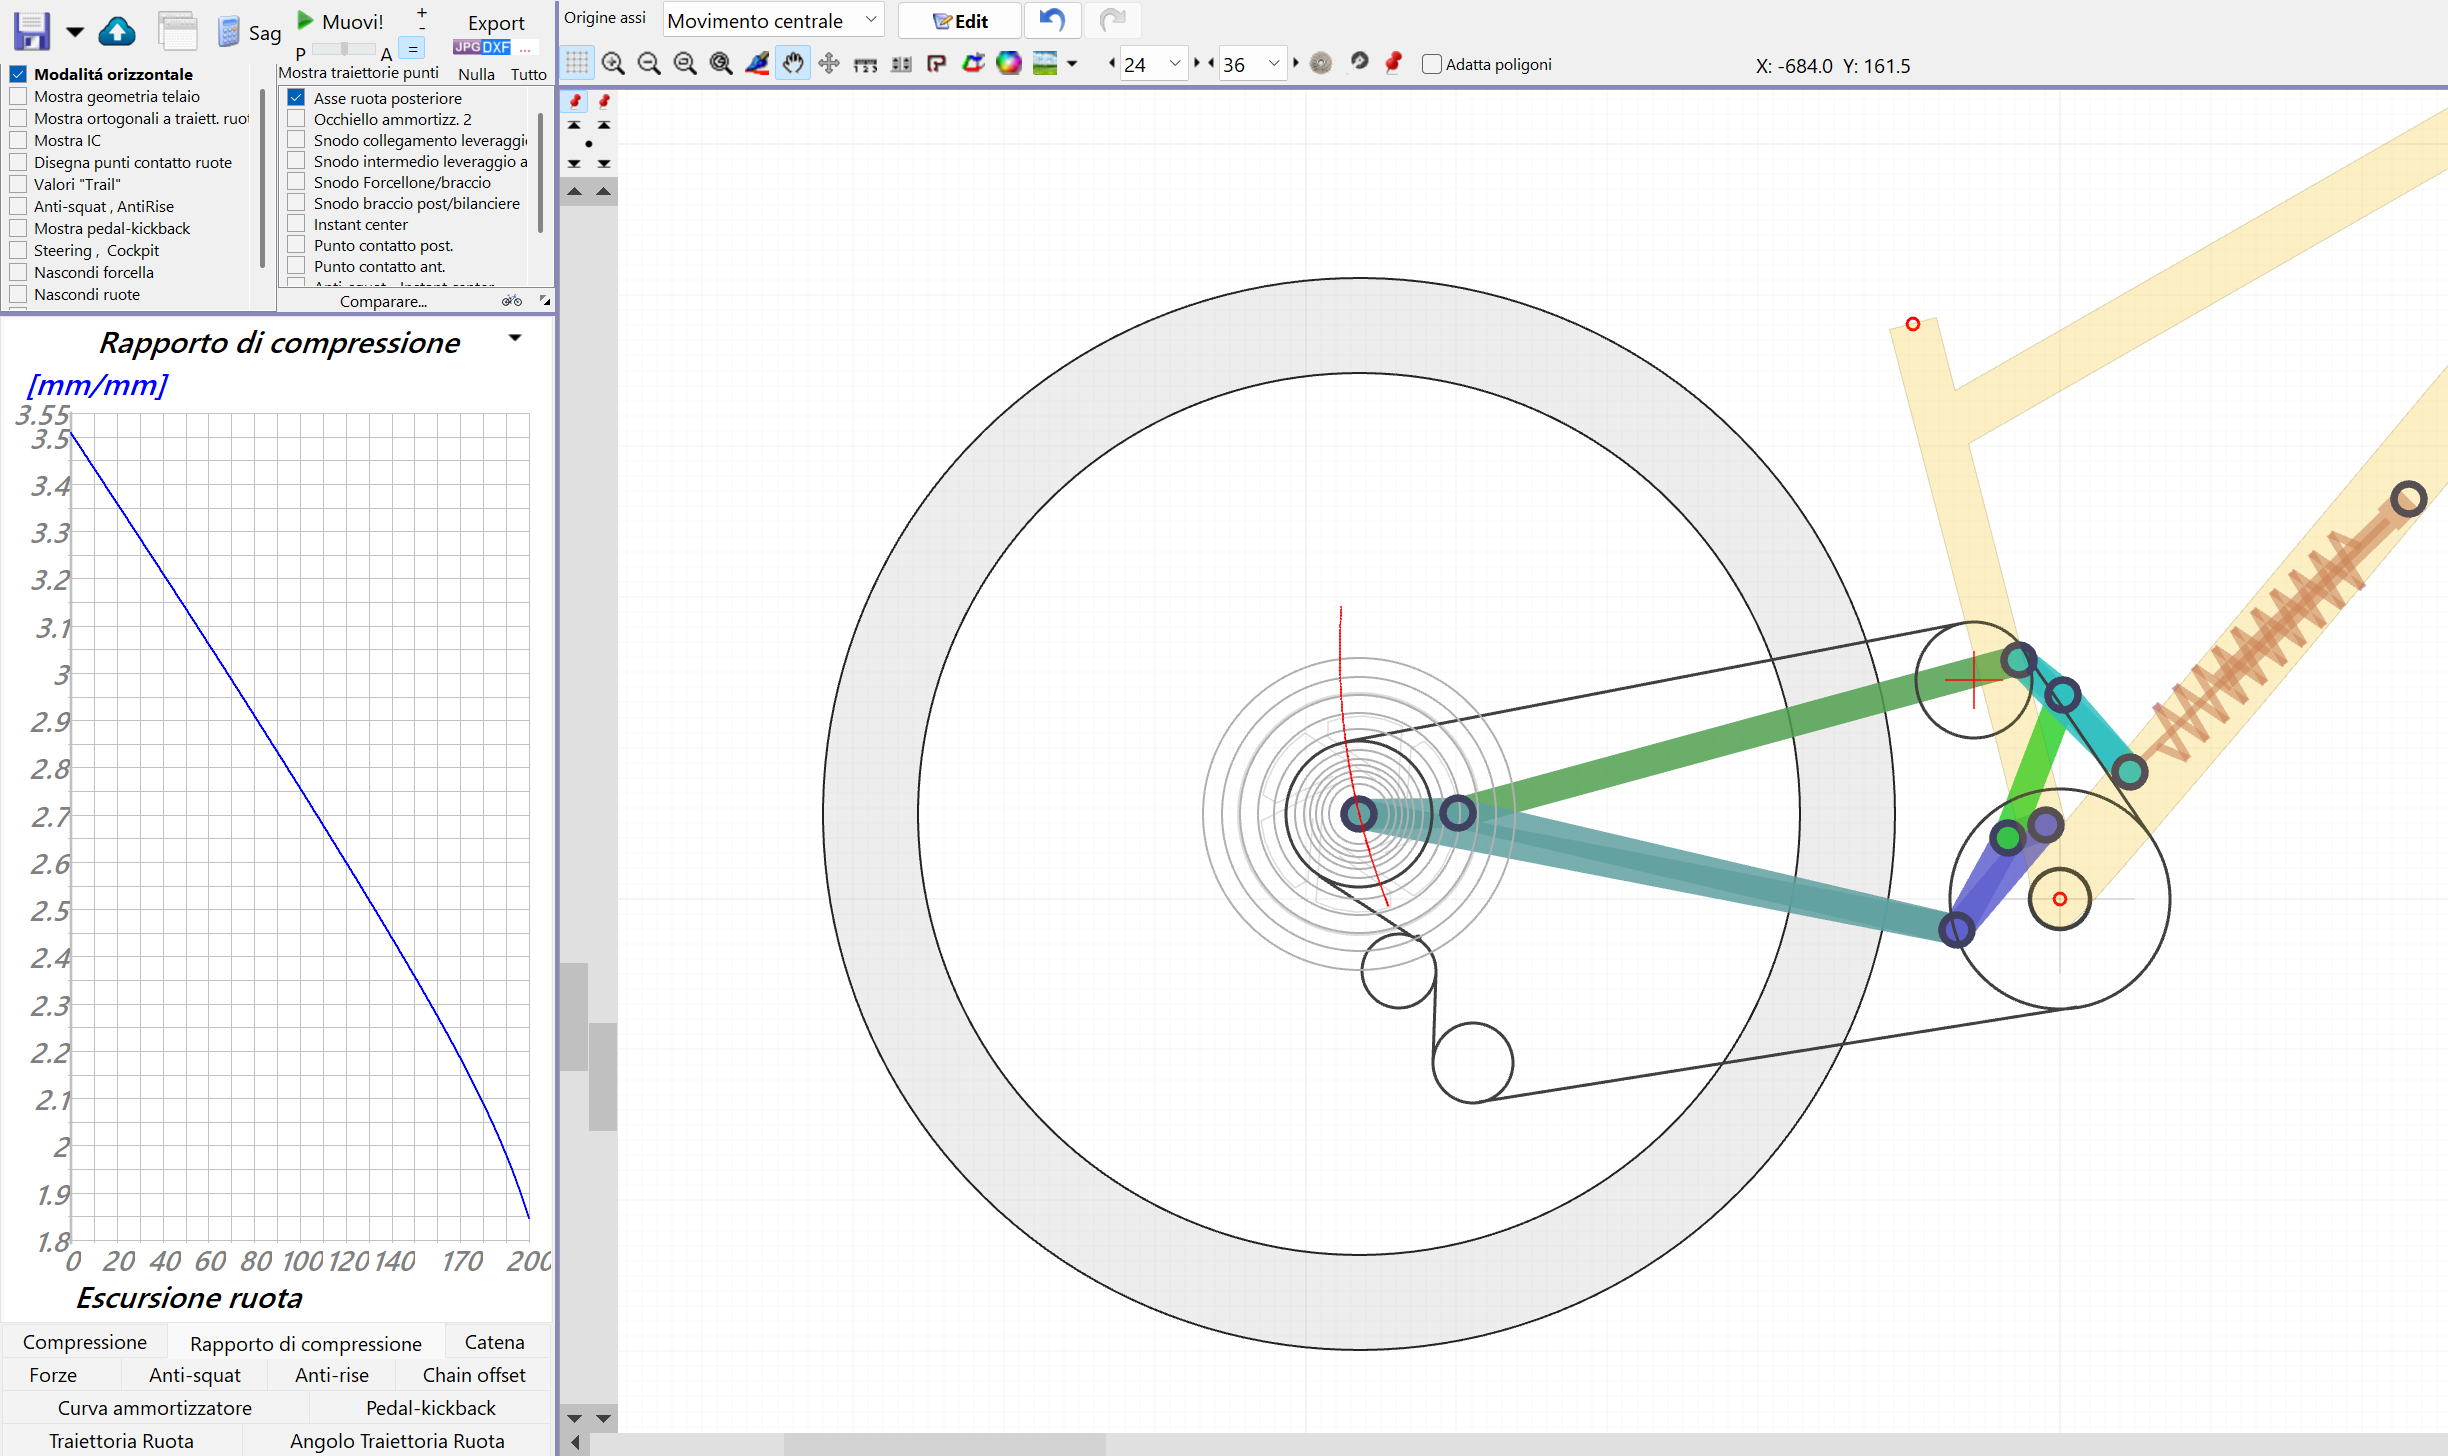The image size is (2448, 1456).
Task: Check Nascondi forcella
Action: pyautogui.click(x=18, y=272)
